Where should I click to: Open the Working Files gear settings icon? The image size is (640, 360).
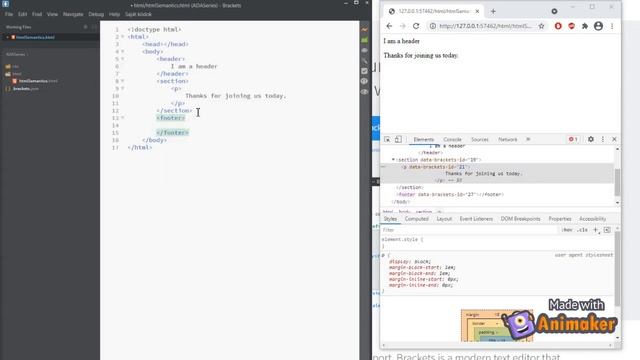click(x=85, y=27)
